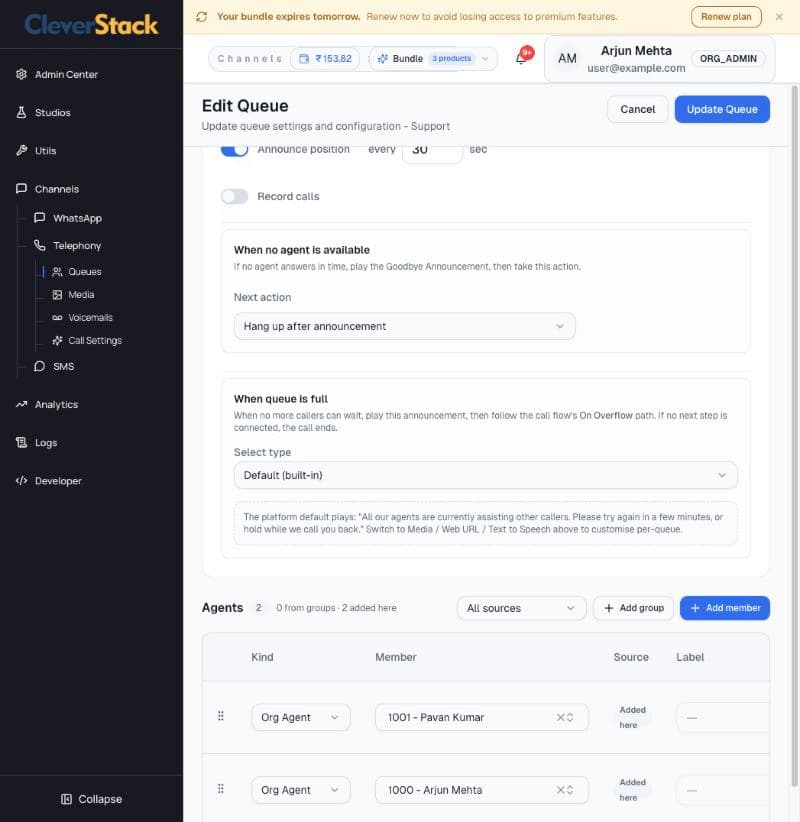
Task: Click the CleverStack logo
Action: pyautogui.click(x=91, y=25)
